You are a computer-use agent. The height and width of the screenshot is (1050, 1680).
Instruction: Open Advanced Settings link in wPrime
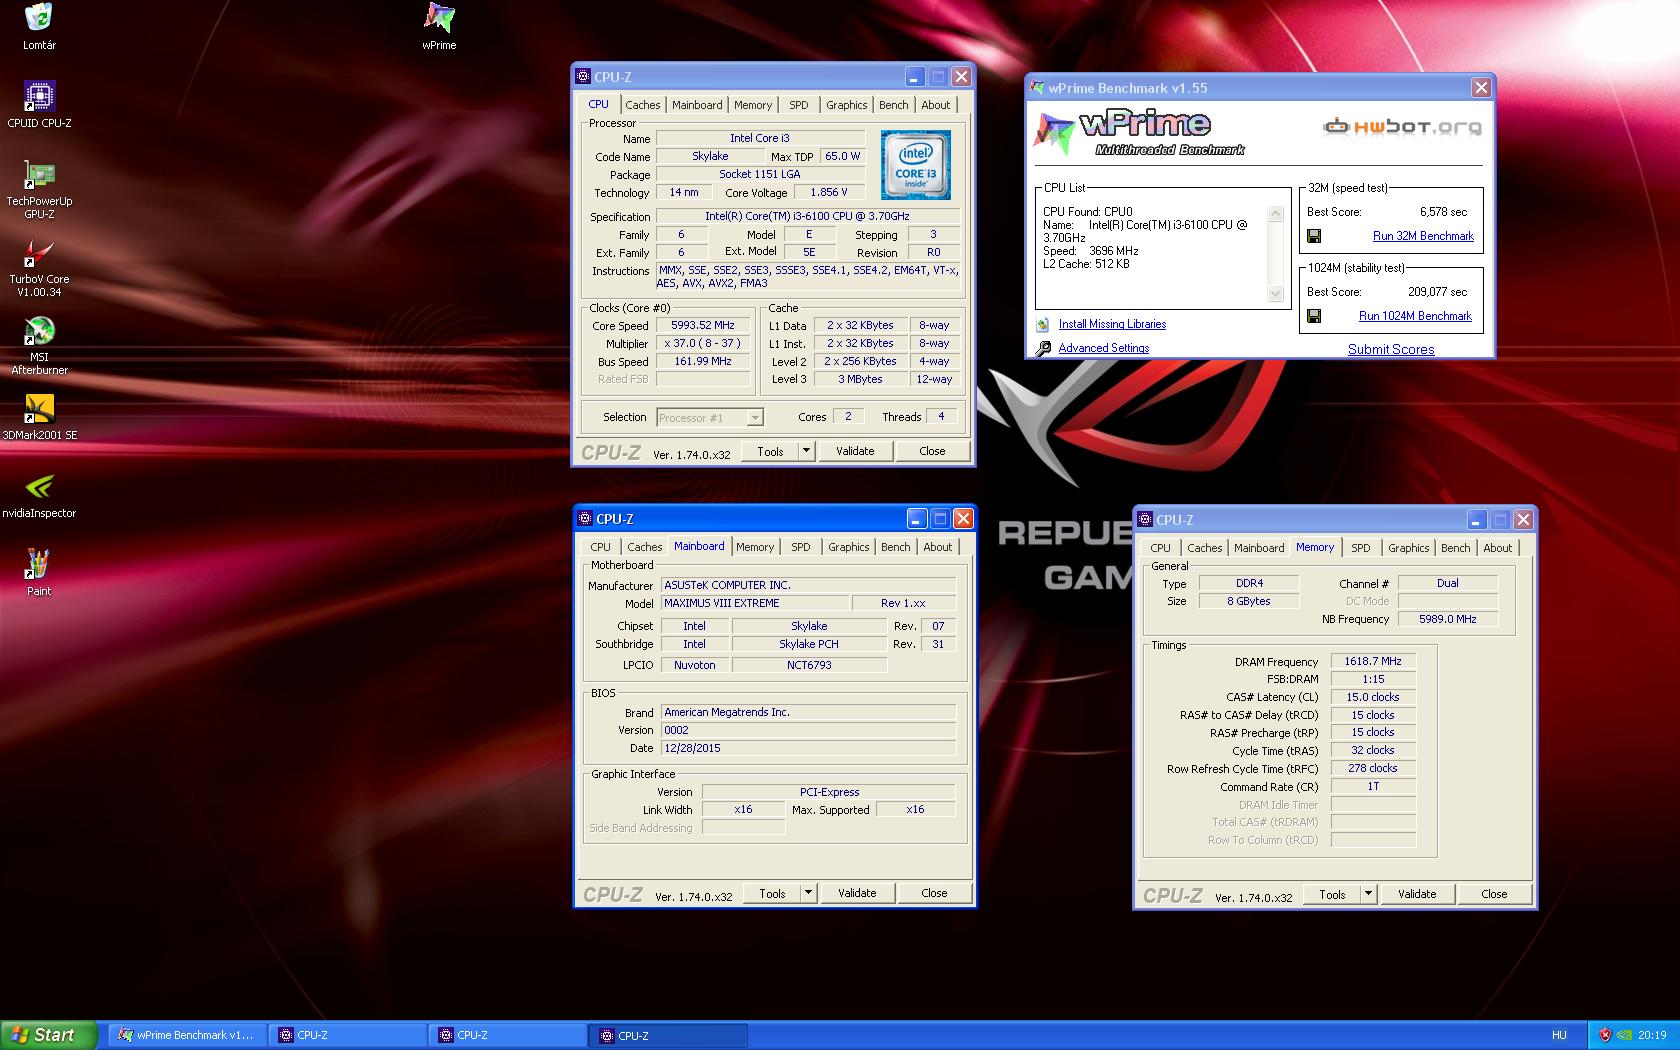1104,348
